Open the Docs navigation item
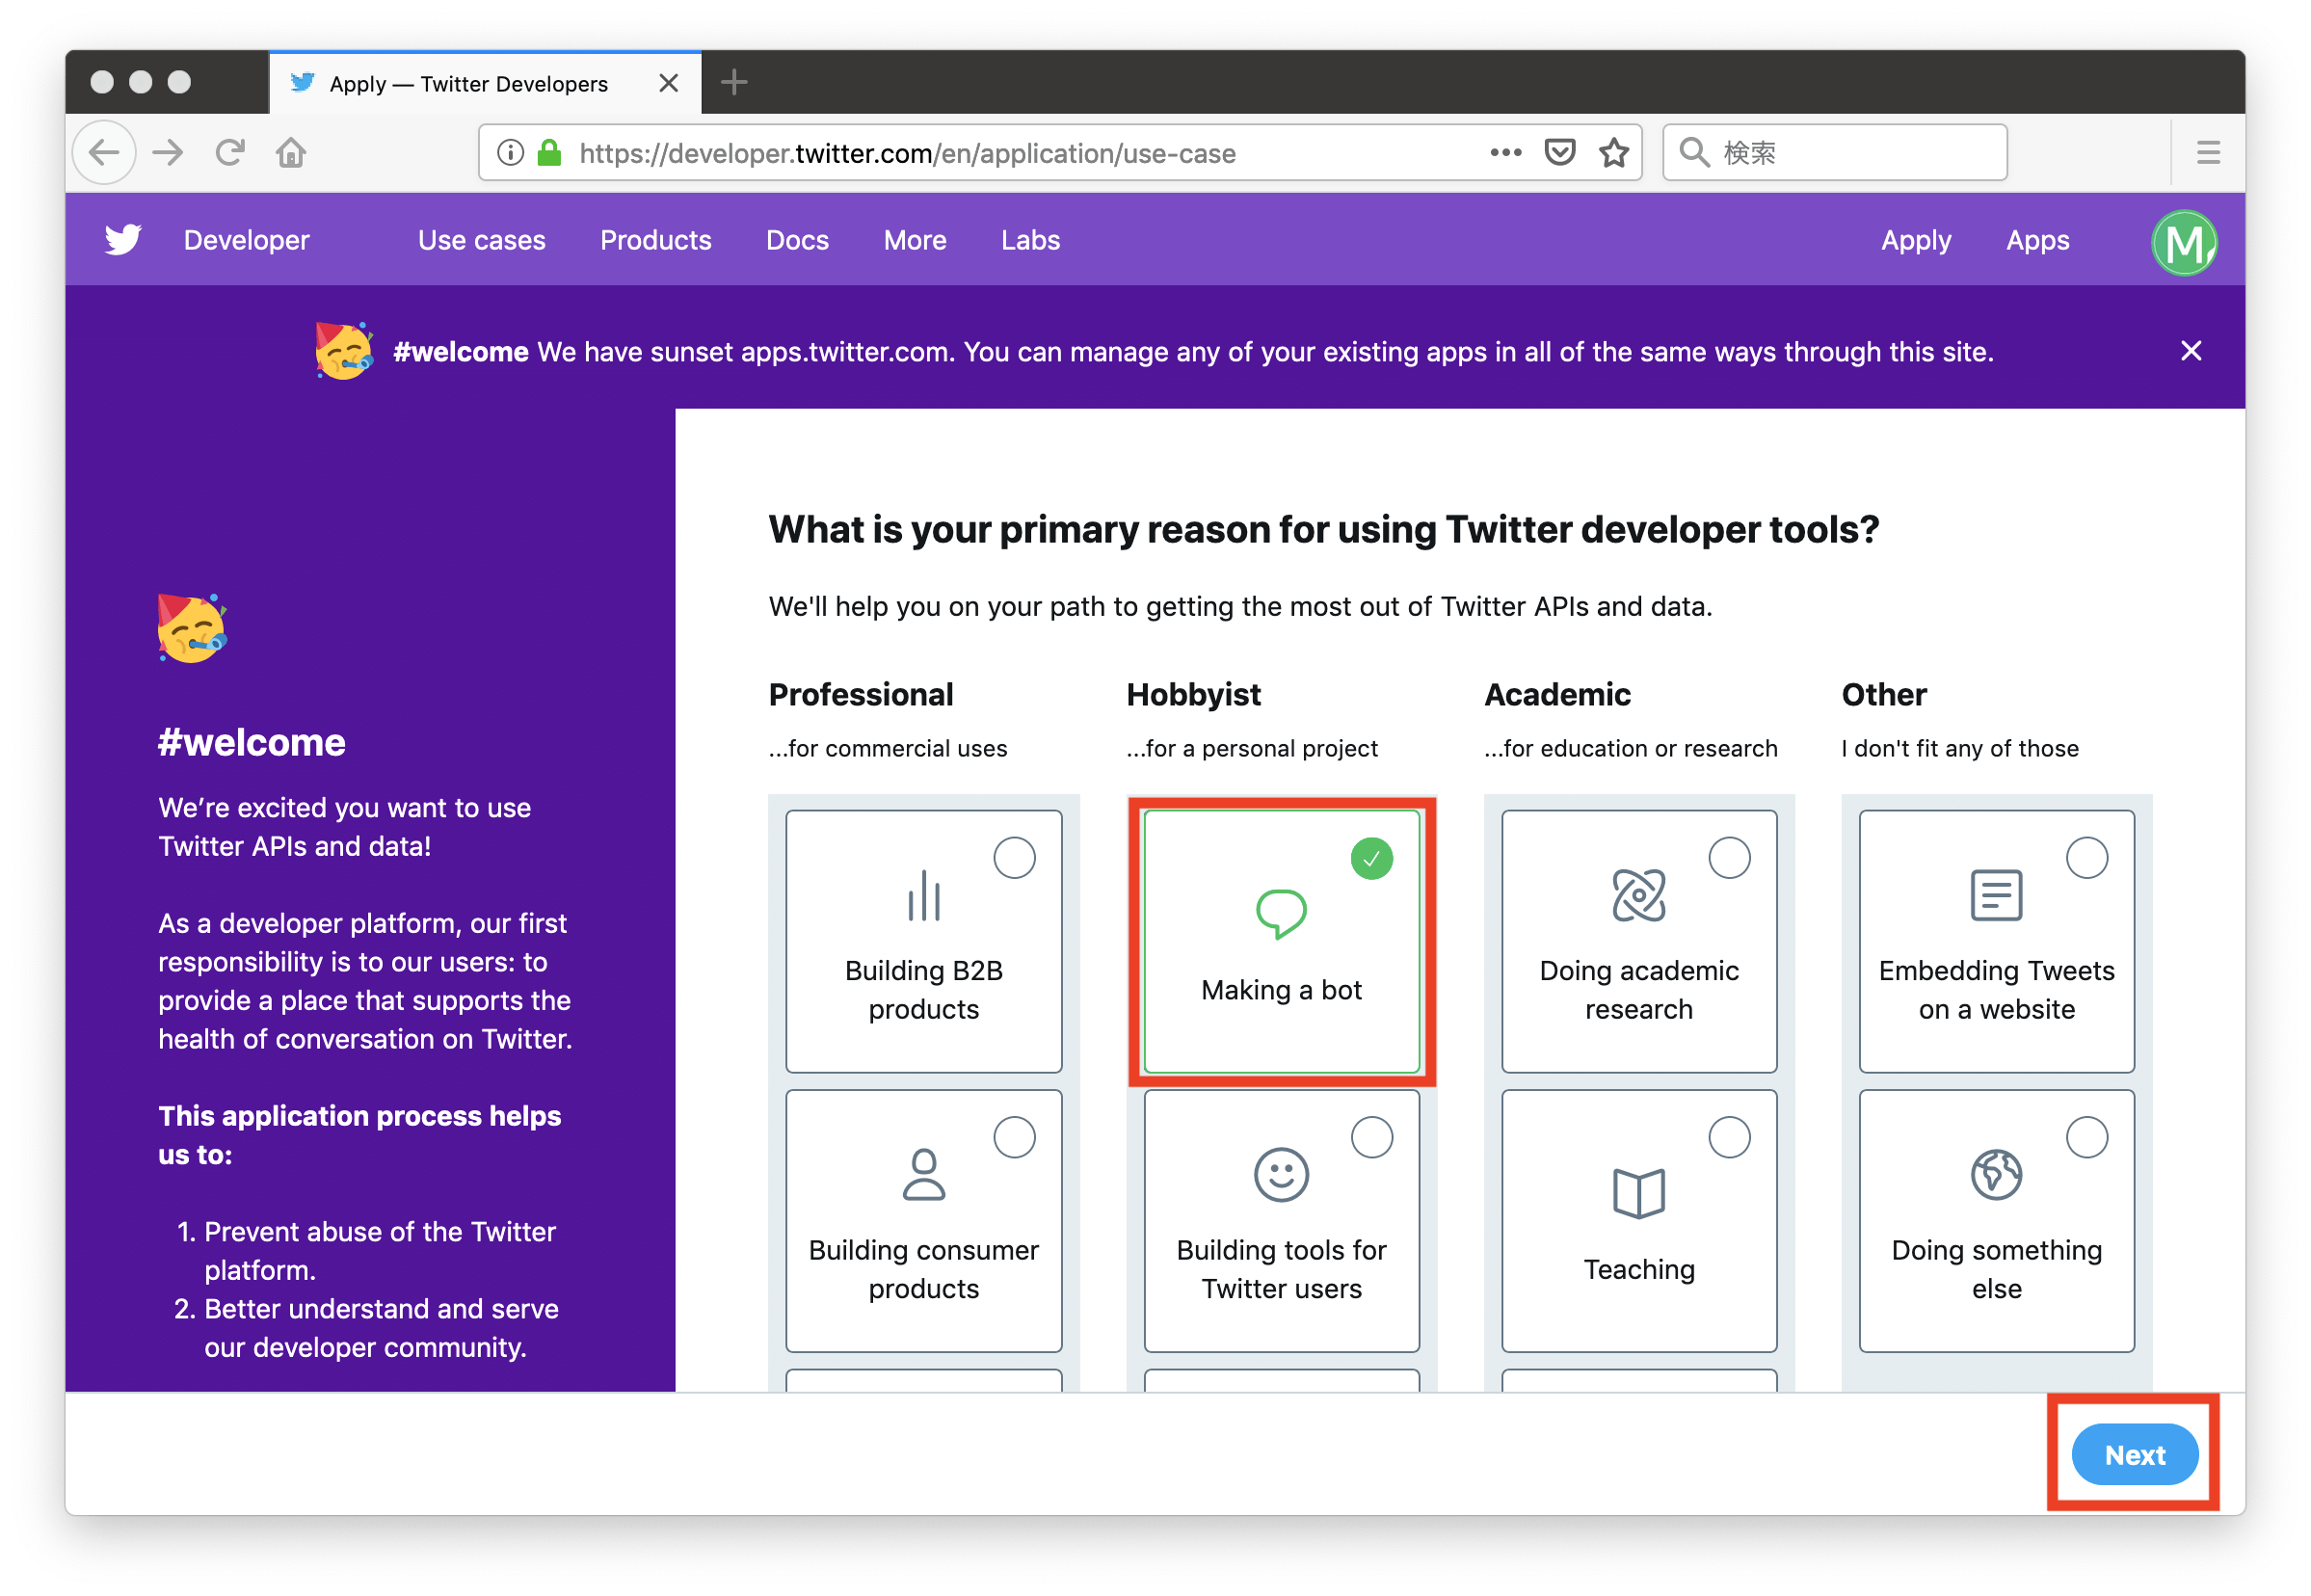 coord(797,241)
